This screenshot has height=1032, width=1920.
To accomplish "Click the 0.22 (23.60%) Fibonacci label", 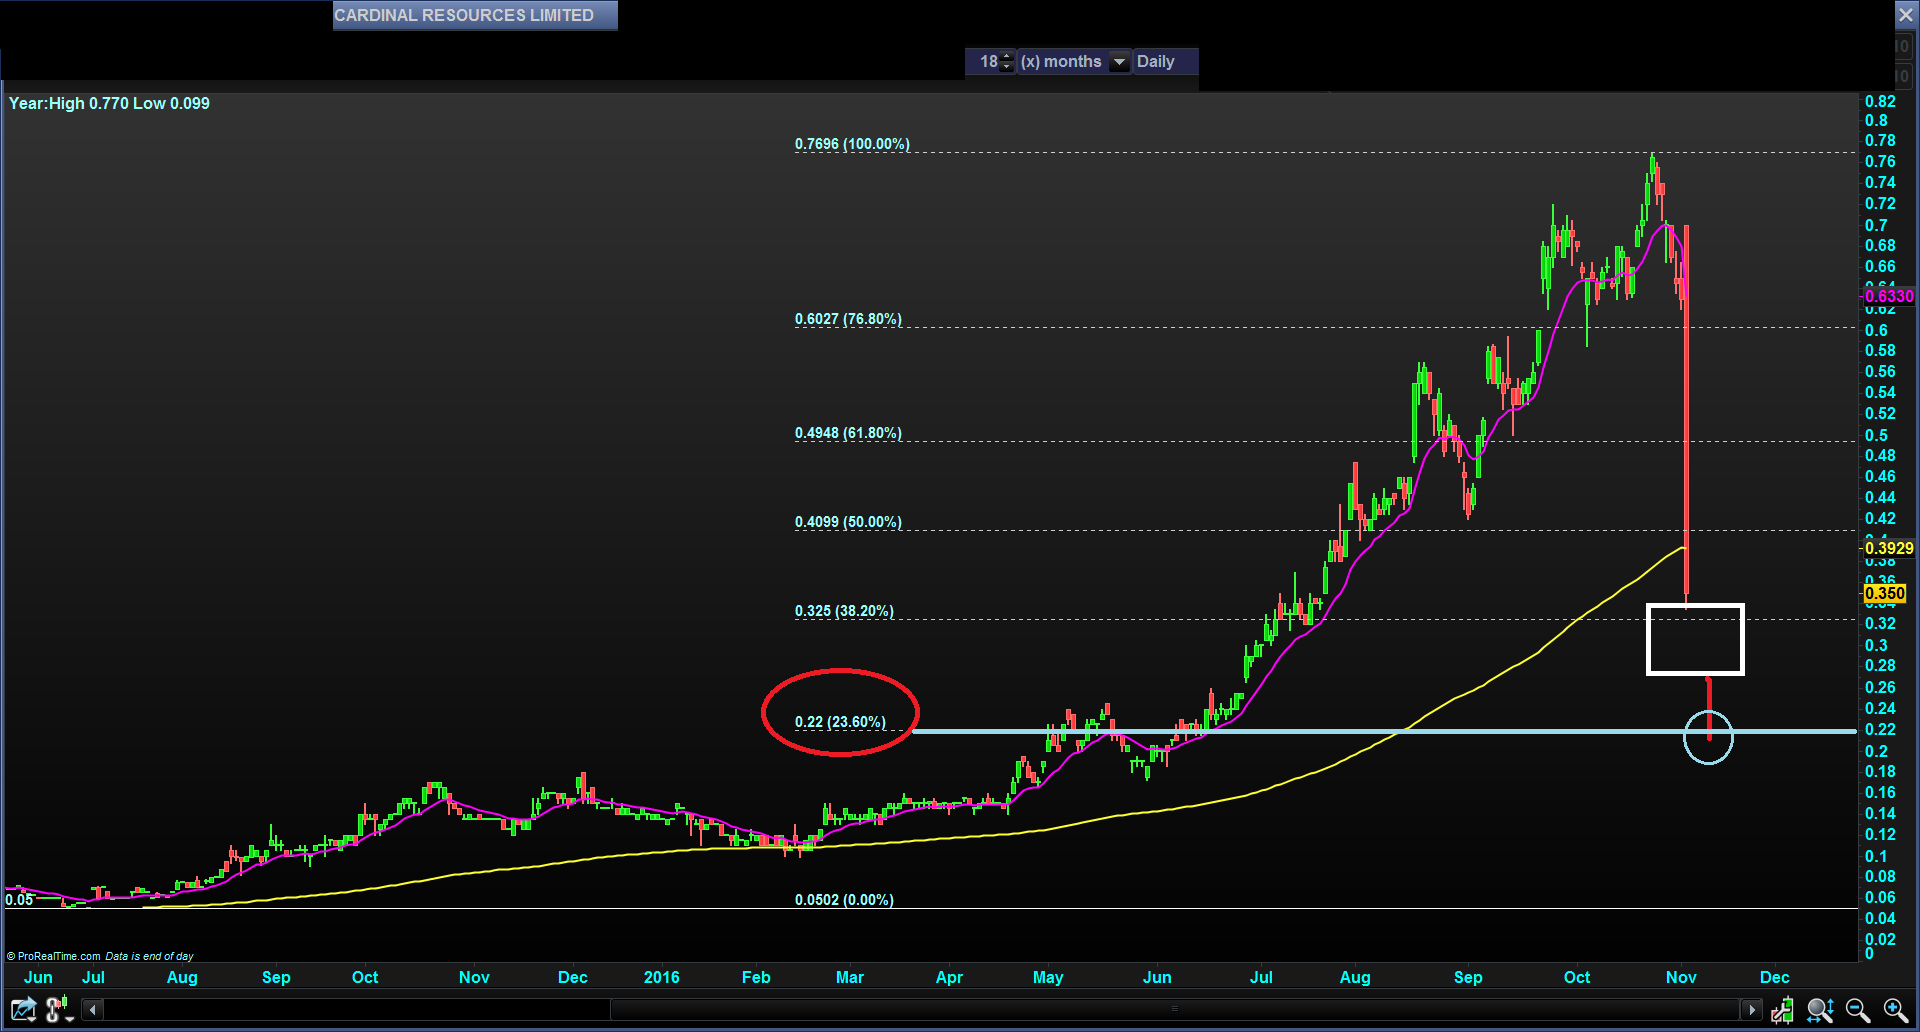I will (x=840, y=722).
